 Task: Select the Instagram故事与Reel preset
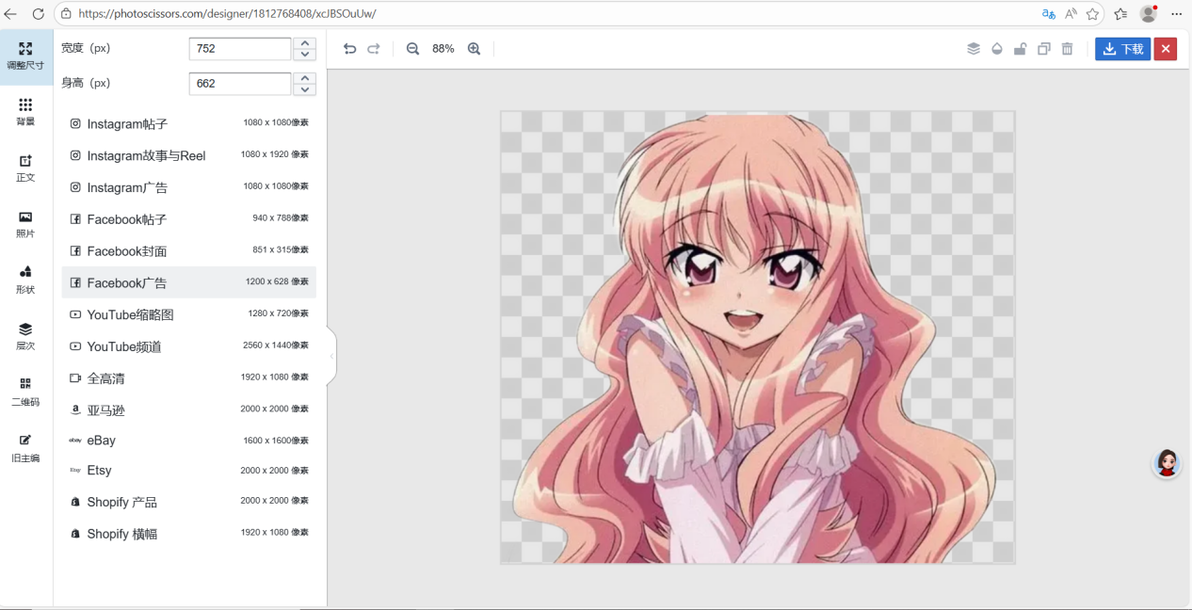(x=189, y=155)
